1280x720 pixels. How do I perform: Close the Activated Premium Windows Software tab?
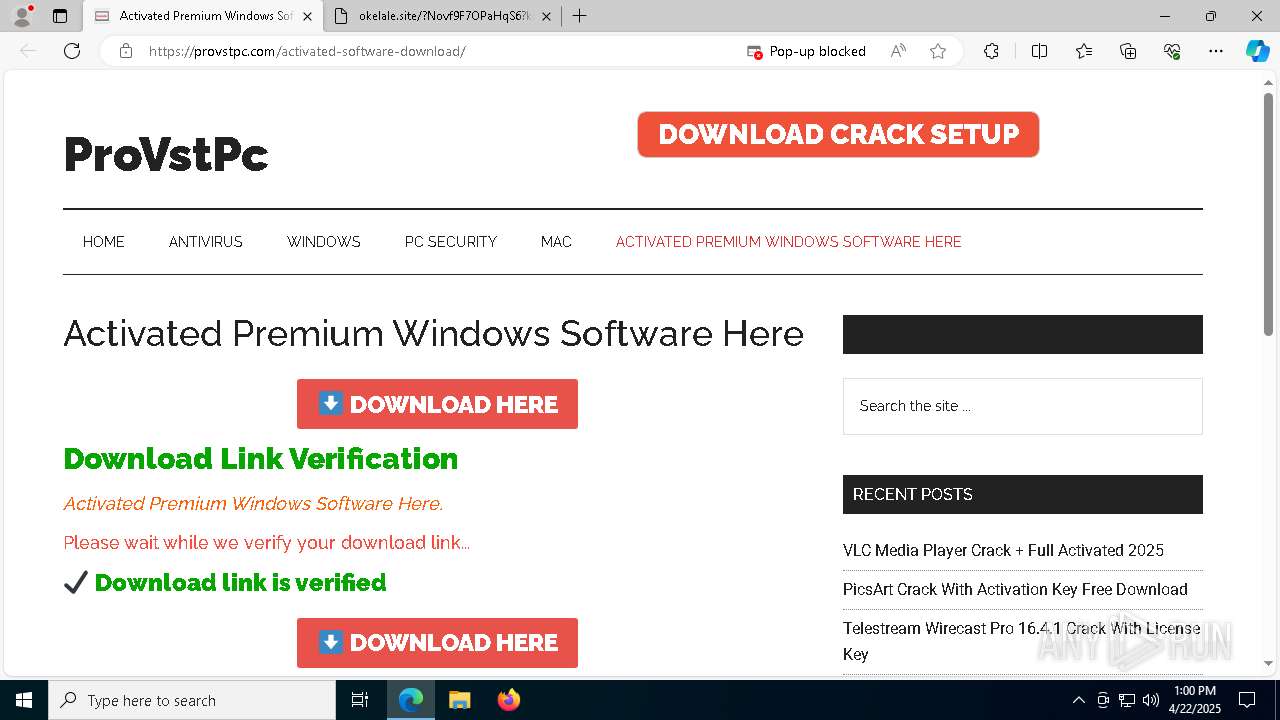click(x=307, y=16)
